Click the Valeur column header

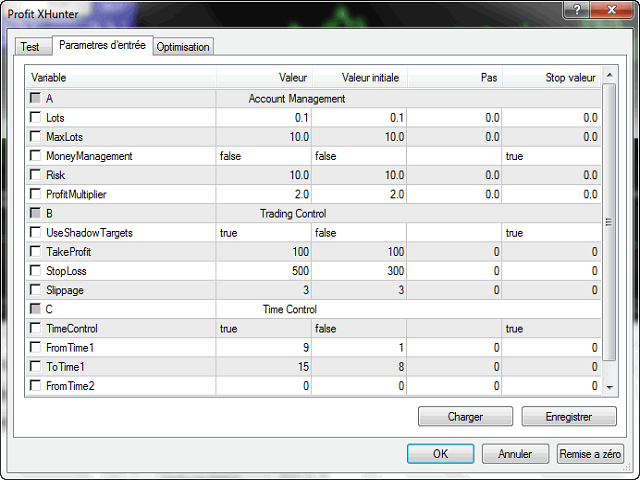(264, 78)
